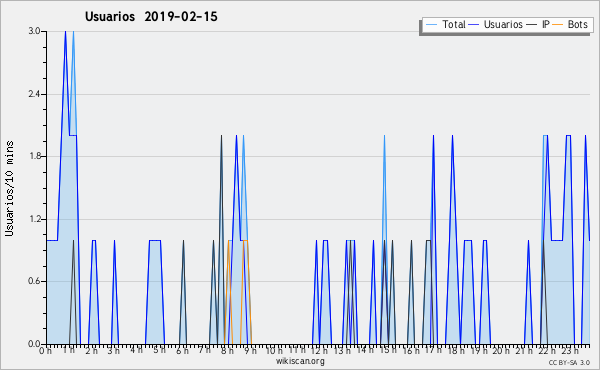The width and height of the screenshot is (600, 370).
Task: Click the 11 h x-axis label
Action: click(x=297, y=350)
